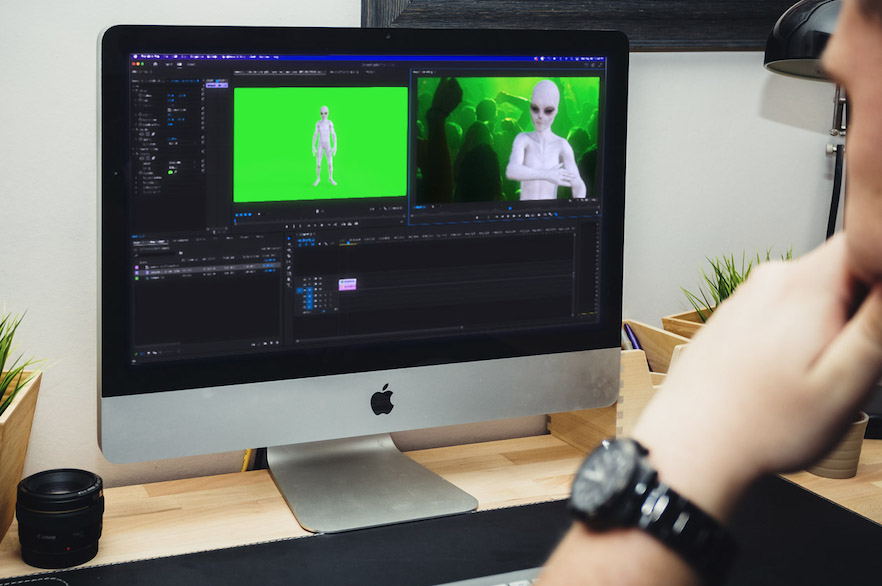Toggle the Uniform Scale checkbox

169,110
